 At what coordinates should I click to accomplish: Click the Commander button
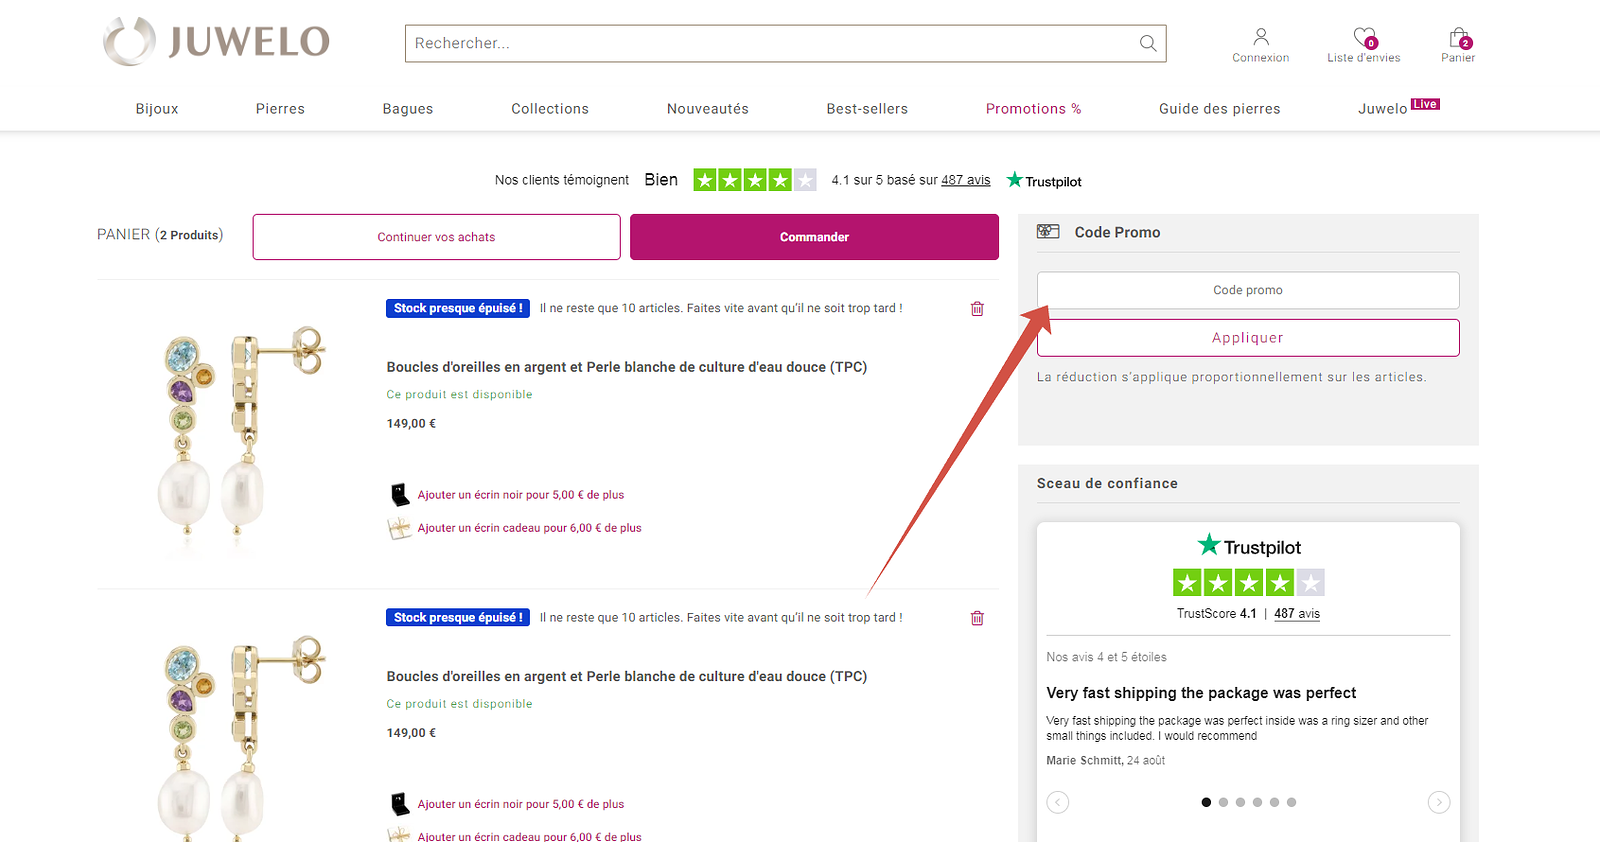pyautogui.click(x=814, y=237)
